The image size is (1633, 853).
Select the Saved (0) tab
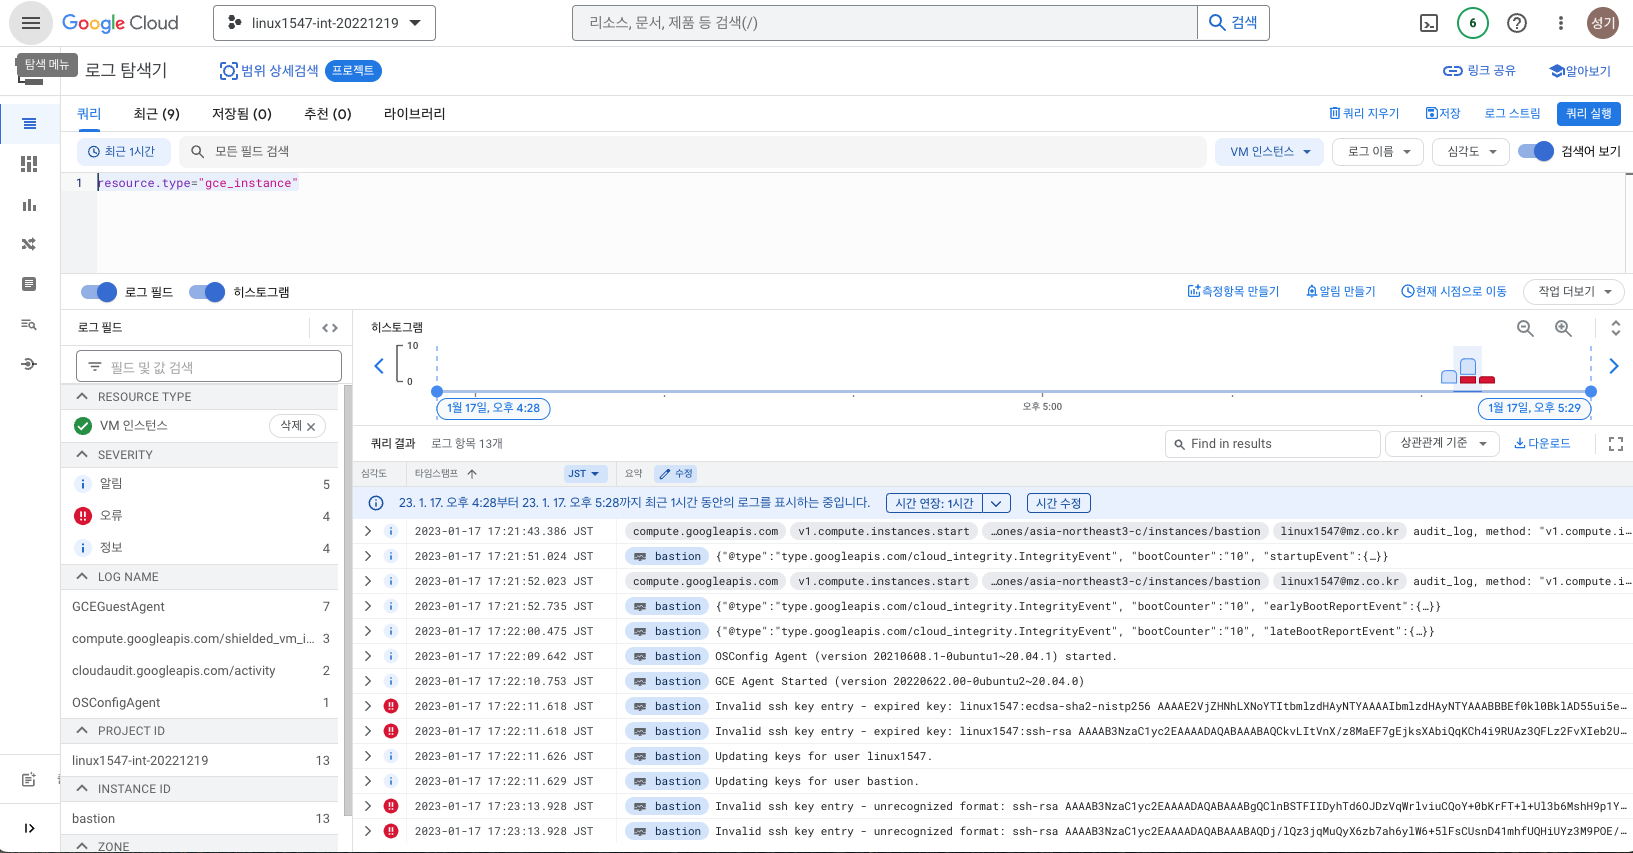point(242,114)
